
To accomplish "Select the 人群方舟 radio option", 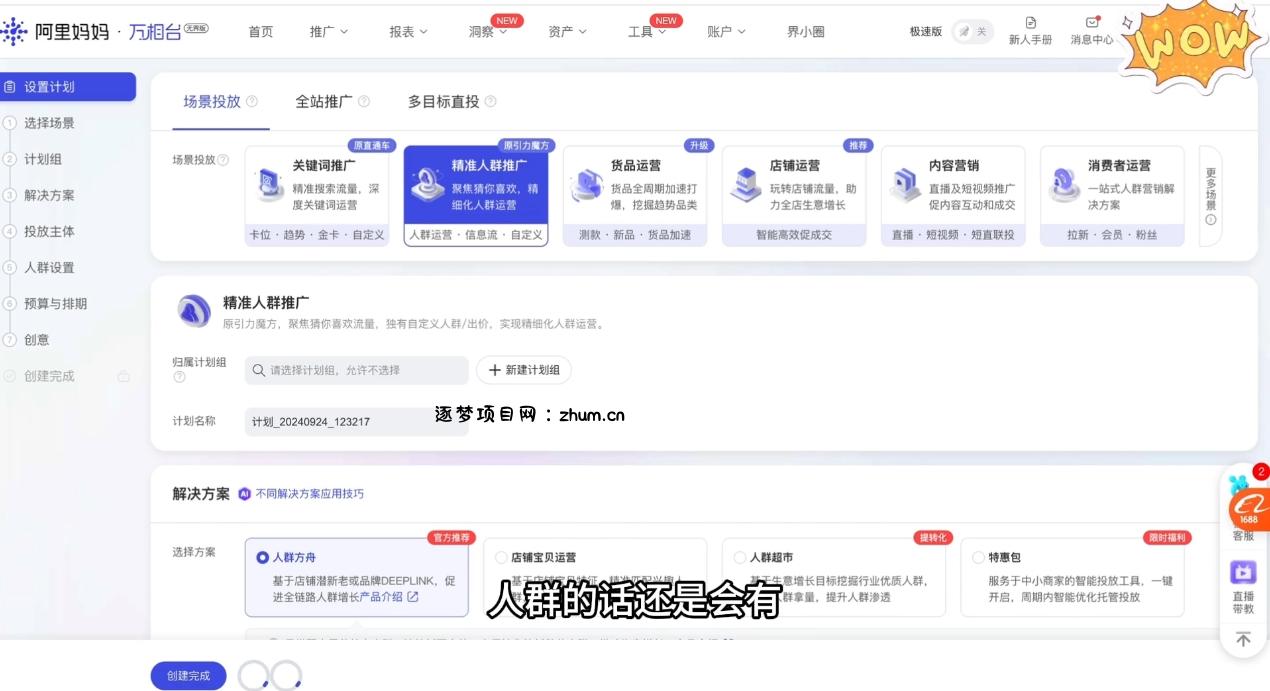I will point(263,557).
